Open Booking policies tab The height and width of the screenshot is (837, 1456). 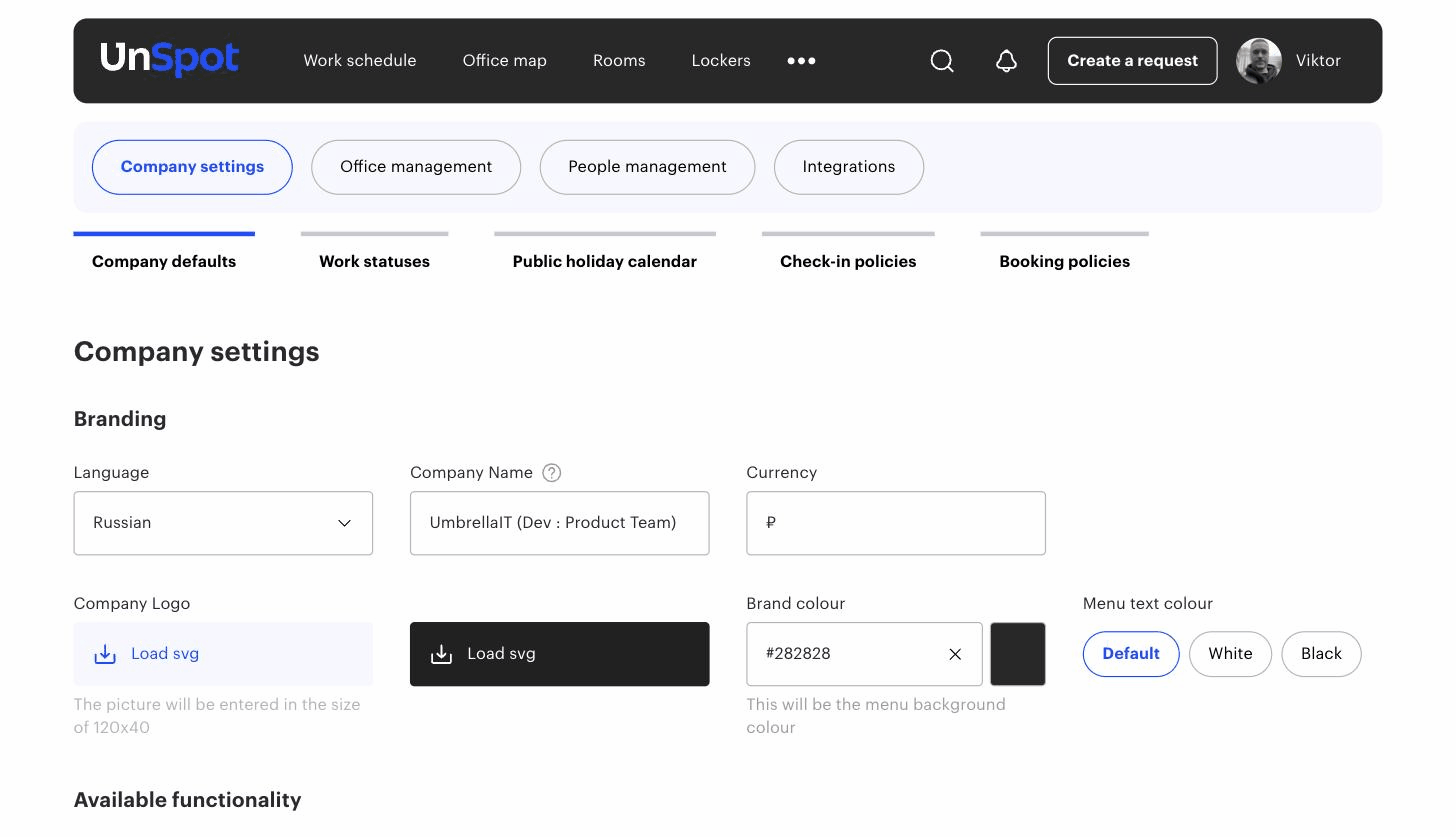tap(1065, 254)
